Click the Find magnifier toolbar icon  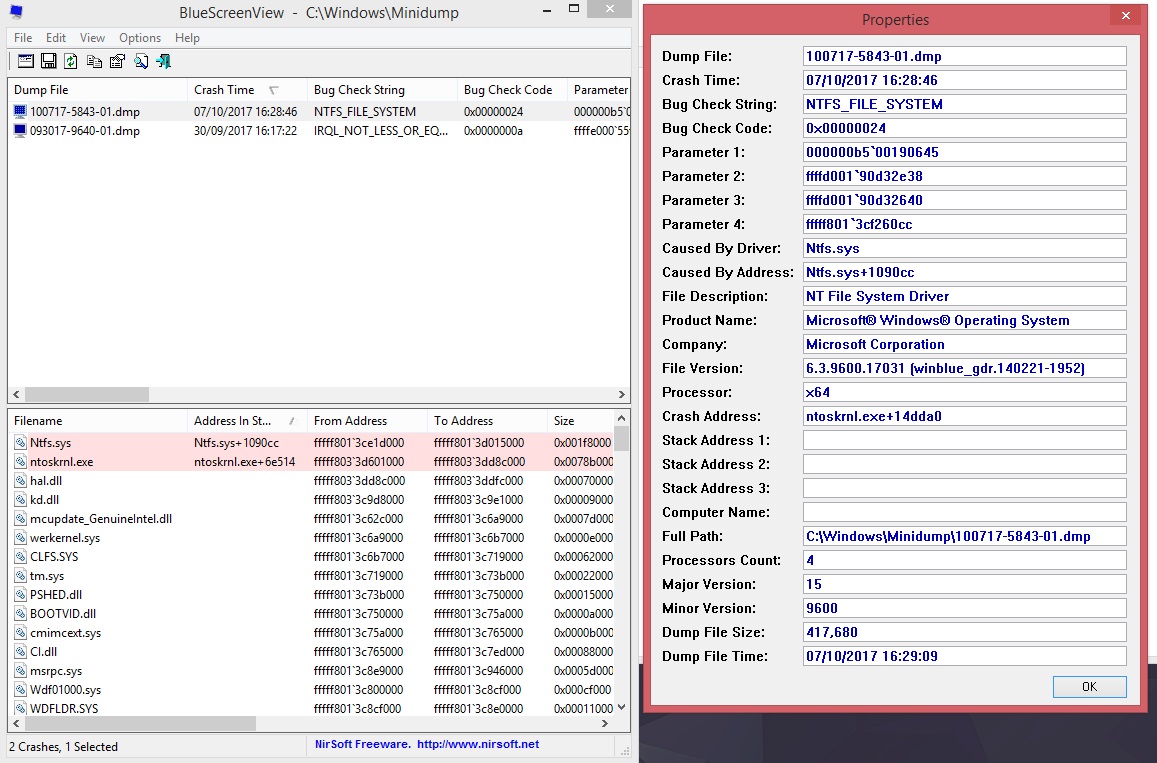(140, 61)
